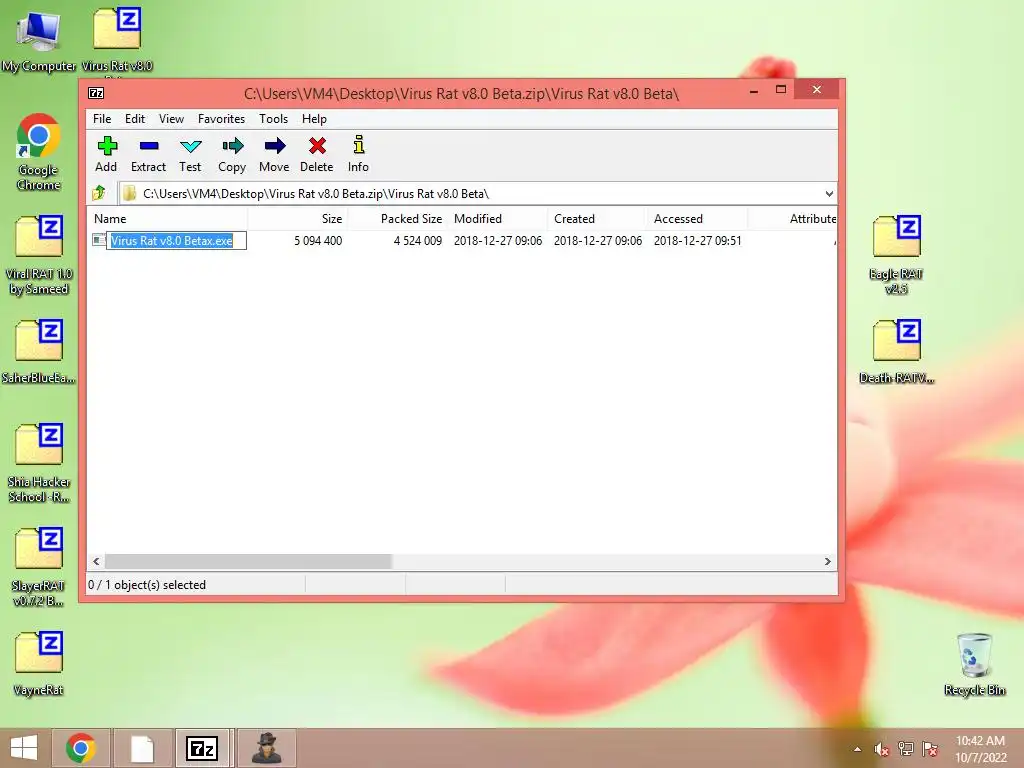Open the Recycle Bin

click(974, 664)
